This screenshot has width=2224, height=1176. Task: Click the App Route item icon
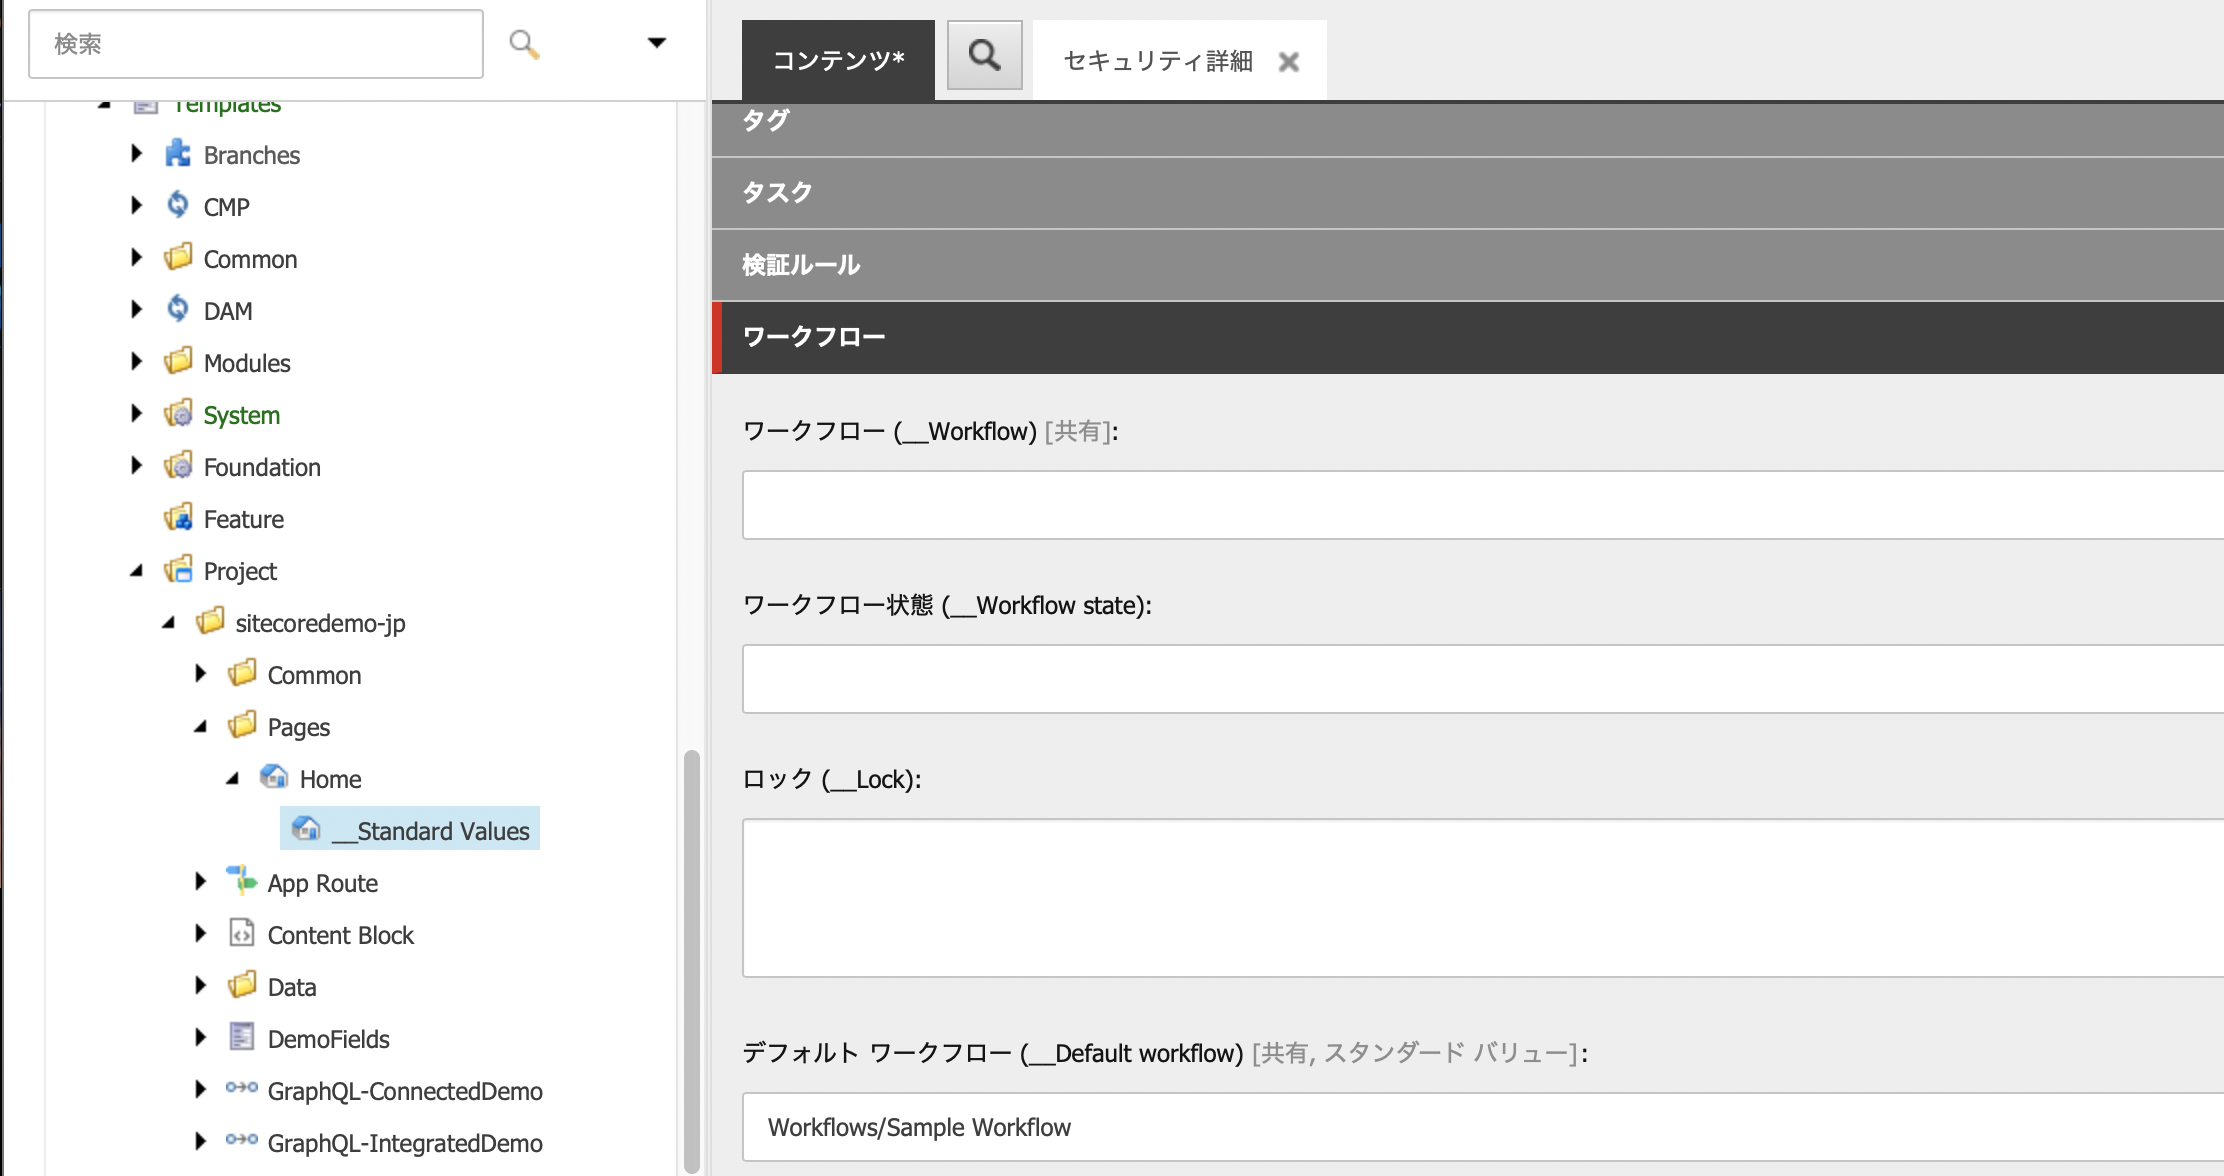point(241,883)
